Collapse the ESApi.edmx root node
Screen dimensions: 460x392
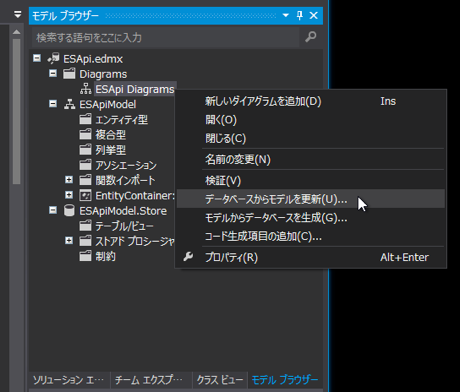[37, 58]
